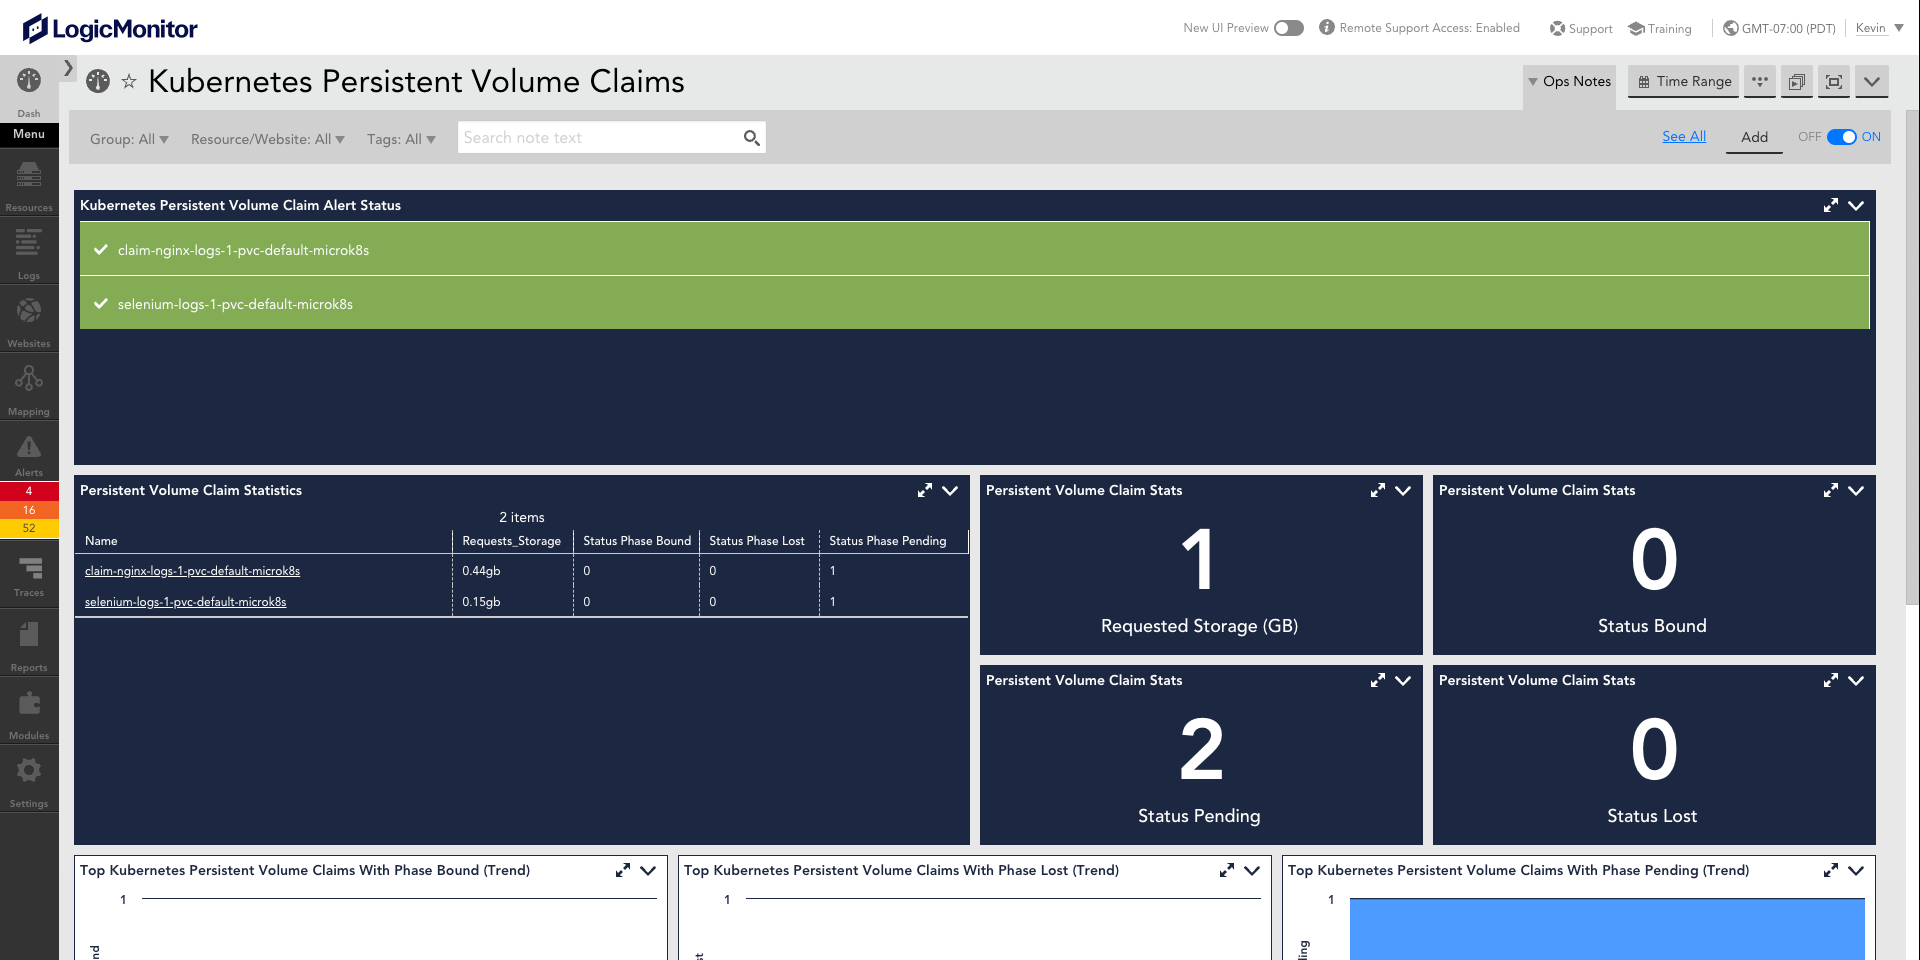Image resolution: width=1920 pixels, height=960 pixels.
Task: Open the Support link in header
Action: (x=1581, y=29)
